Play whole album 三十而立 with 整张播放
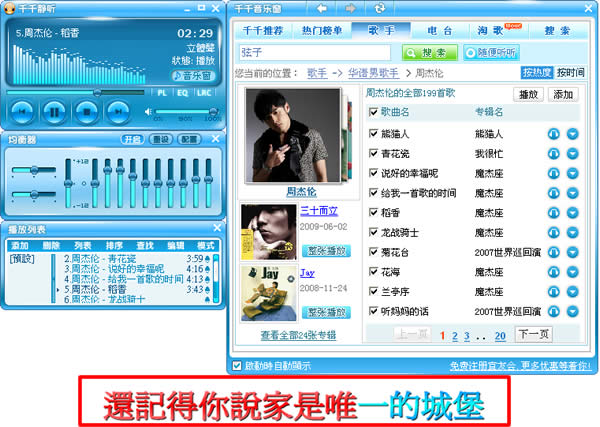 pyautogui.click(x=326, y=251)
